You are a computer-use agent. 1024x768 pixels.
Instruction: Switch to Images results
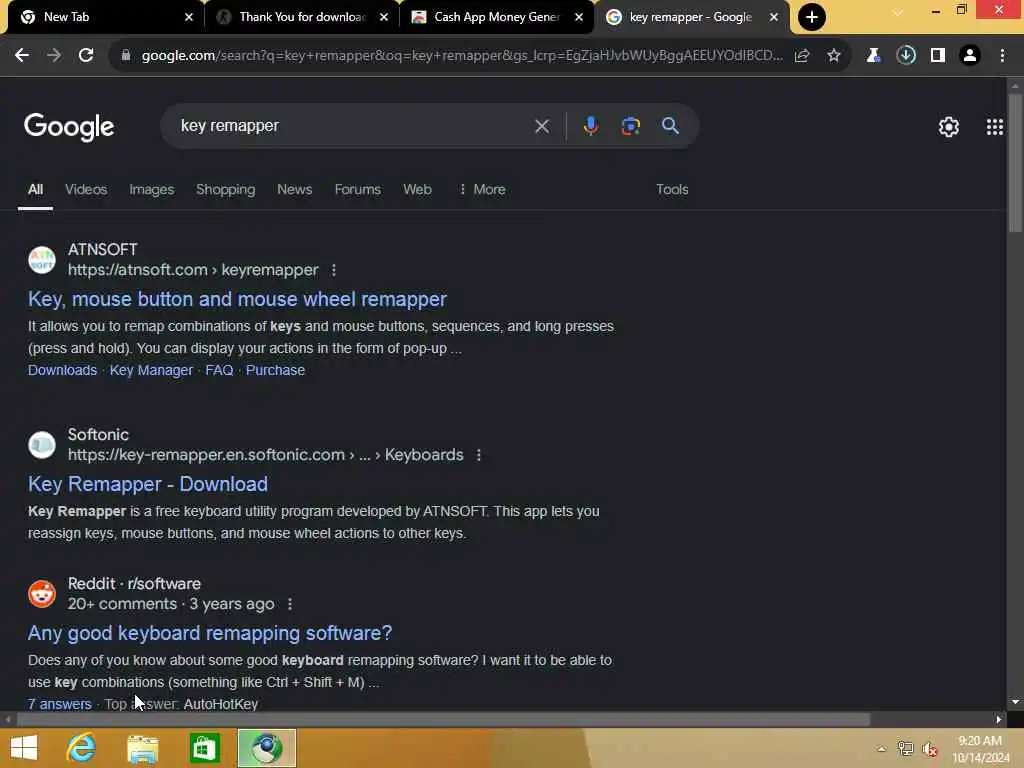click(152, 189)
